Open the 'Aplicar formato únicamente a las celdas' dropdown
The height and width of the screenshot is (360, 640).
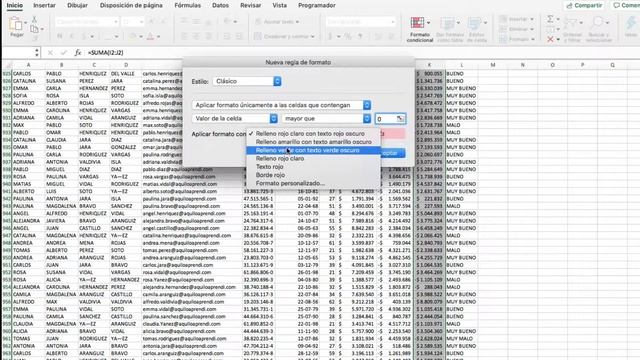pyautogui.click(x=281, y=105)
